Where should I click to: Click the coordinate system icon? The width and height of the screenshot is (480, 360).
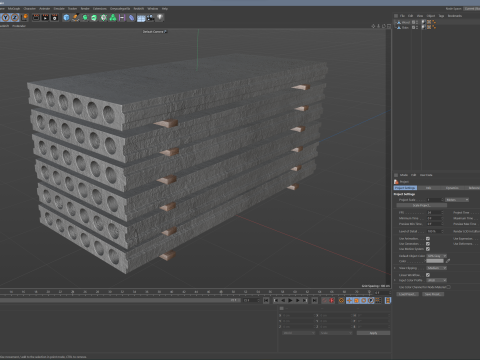point(24,18)
